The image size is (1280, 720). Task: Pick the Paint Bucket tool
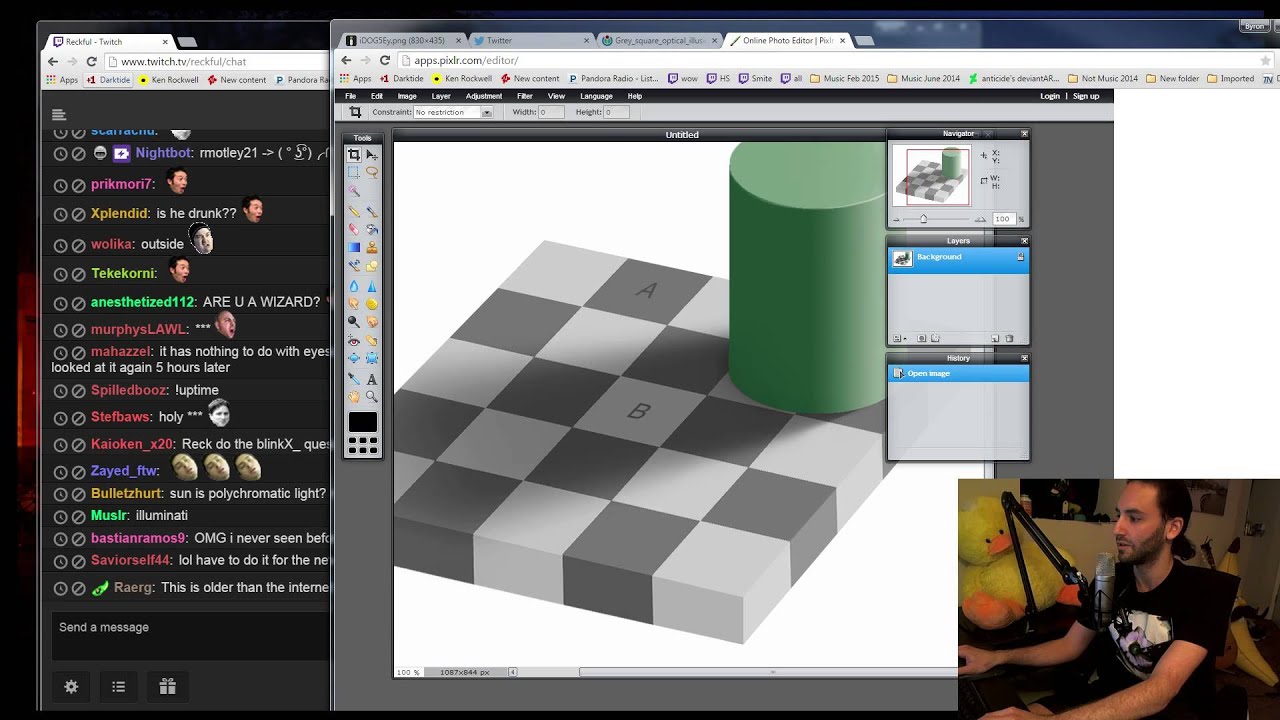[x=372, y=229]
